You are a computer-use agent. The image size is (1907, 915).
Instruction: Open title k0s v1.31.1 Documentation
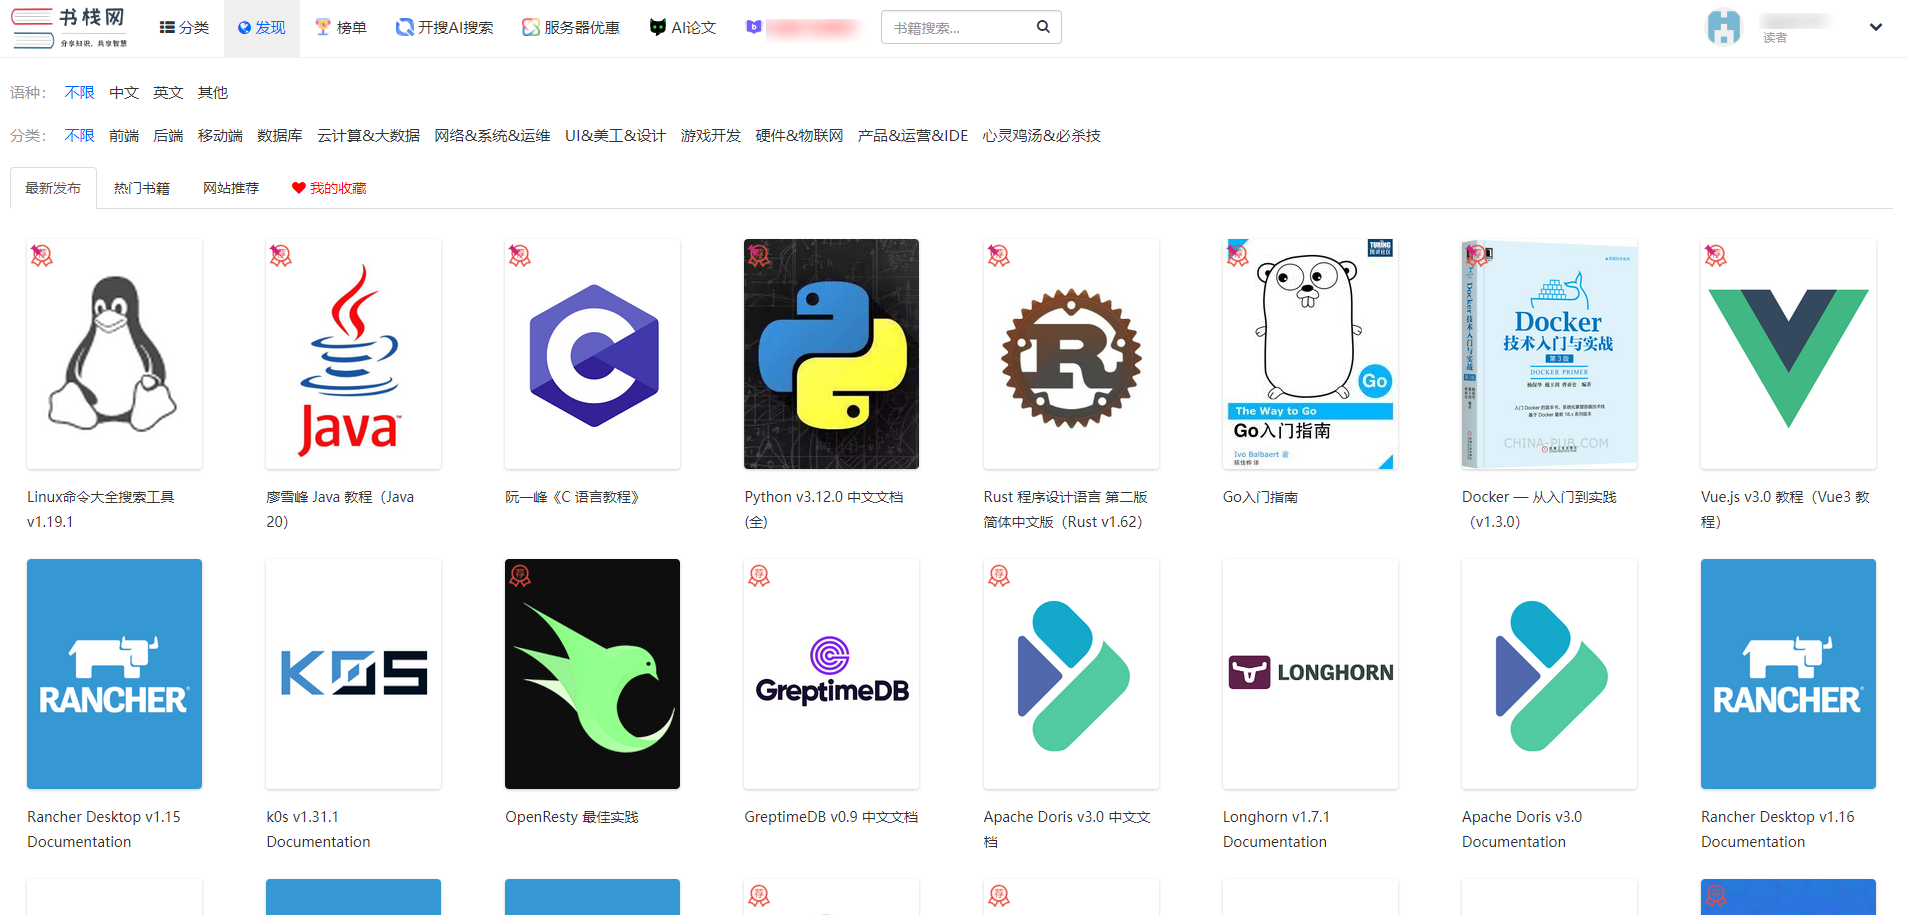coord(318,829)
